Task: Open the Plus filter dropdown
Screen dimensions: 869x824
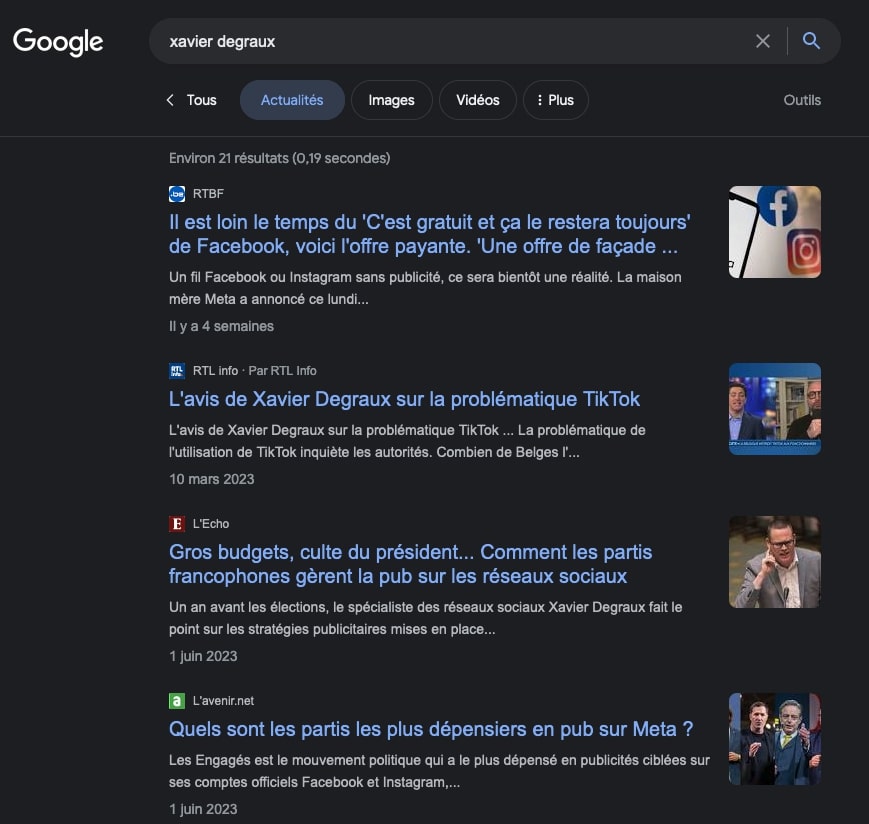Action: [555, 100]
